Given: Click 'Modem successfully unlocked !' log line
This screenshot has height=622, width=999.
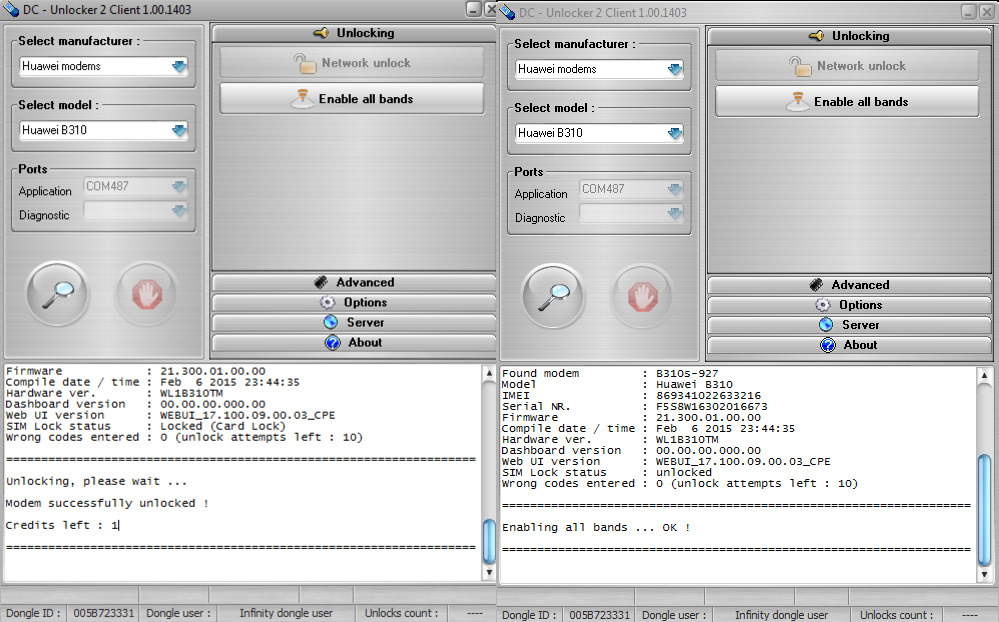Looking at the screenshot, I should (x=107, y=503).
